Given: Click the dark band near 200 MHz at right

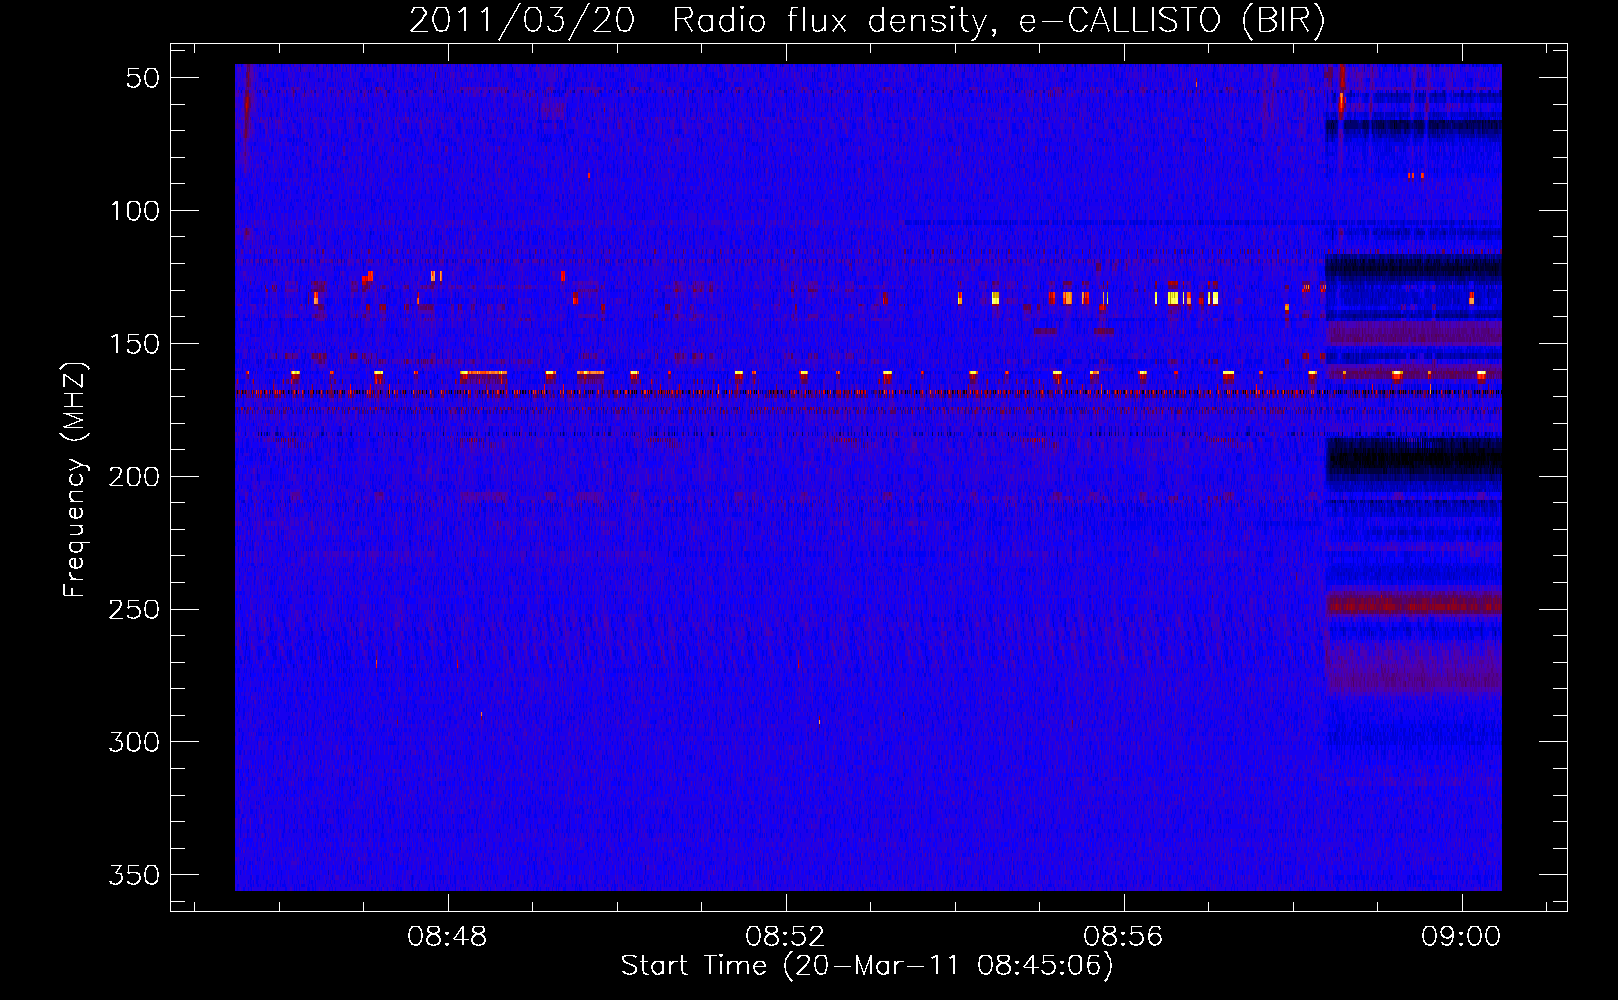Looking at the screenshot, I should tap(1413, 463).
